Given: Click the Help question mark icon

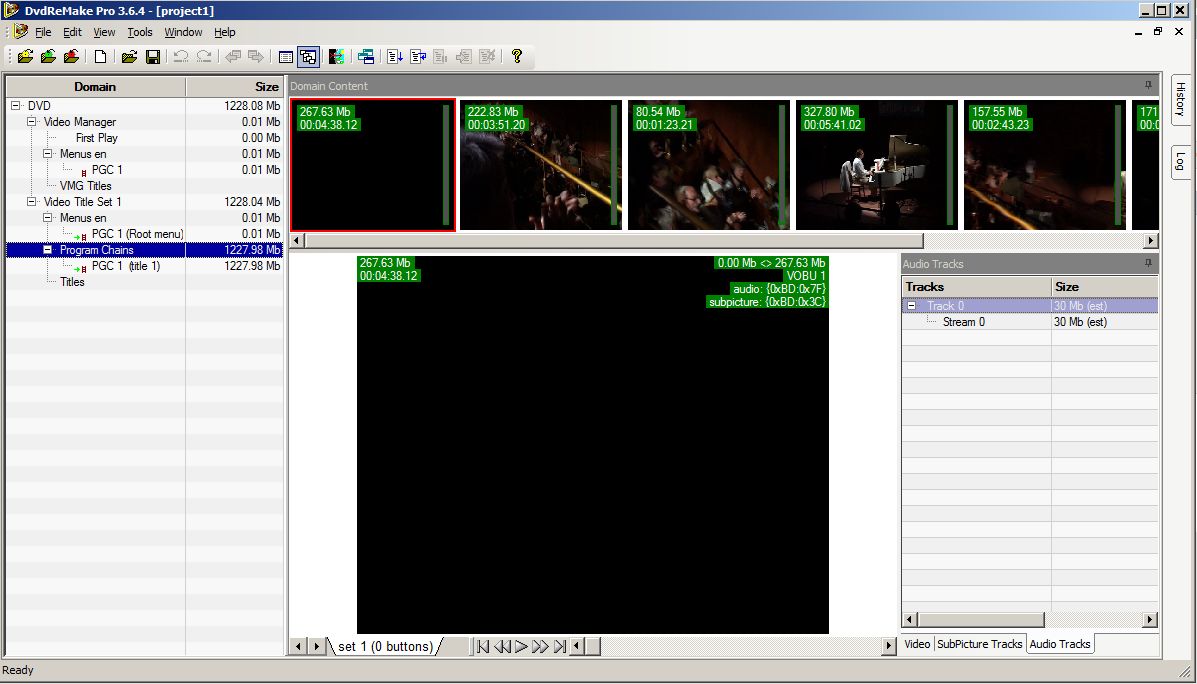Looking at the screenshot, I should (517, 57).
